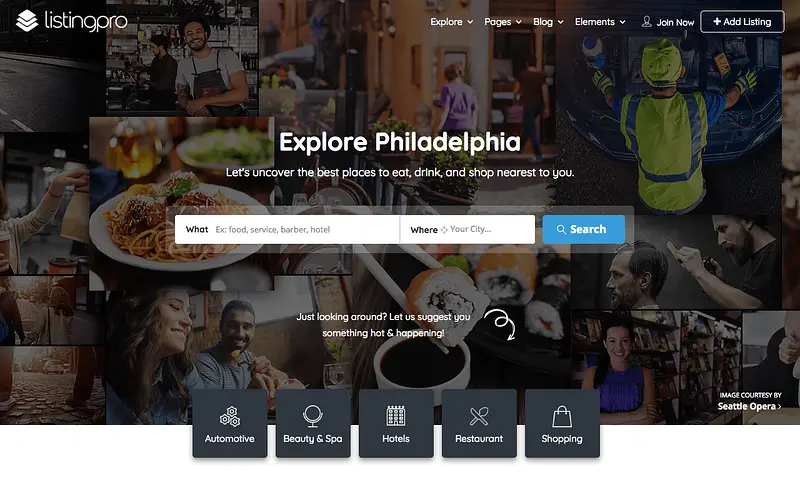This screenshot has width=800, height=500.
Task: Expand the Explore dropdown chevron
Action: 470,22
